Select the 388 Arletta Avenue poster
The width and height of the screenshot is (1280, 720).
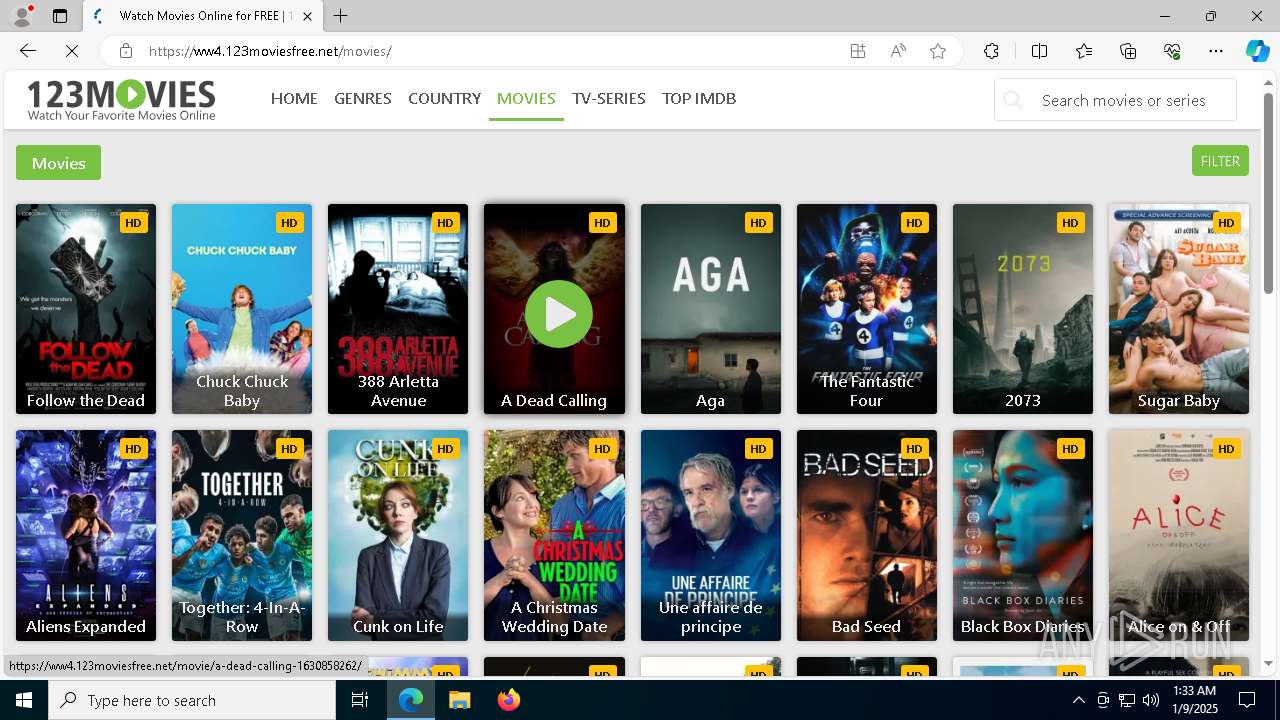[398, 309]
